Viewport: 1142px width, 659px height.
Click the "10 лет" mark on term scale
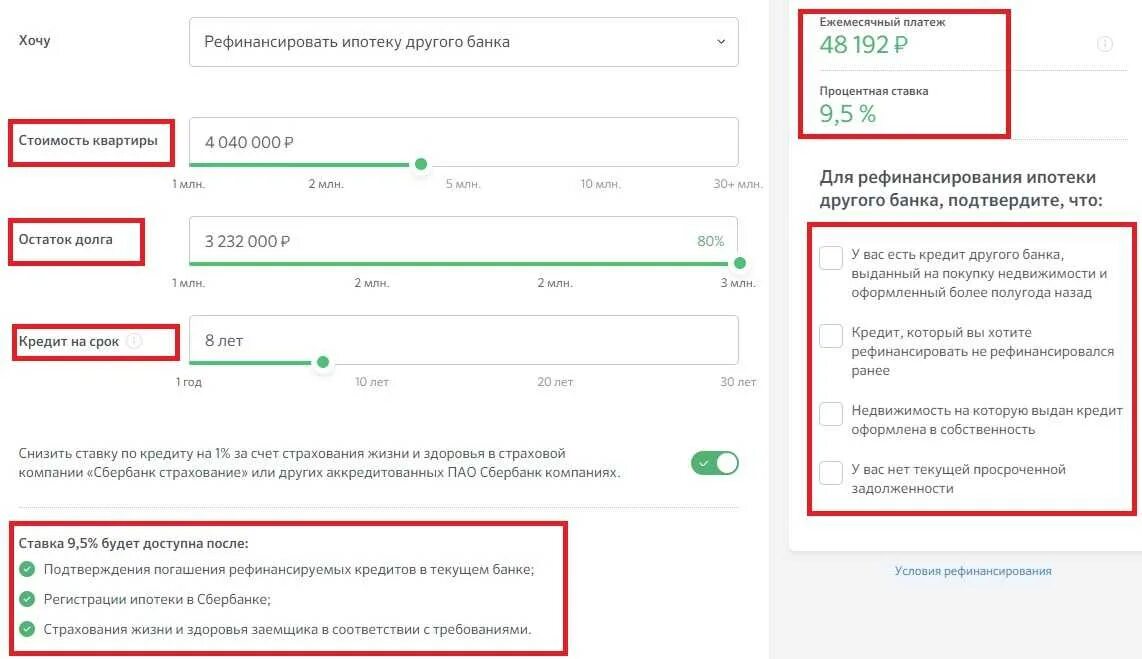[x=371, y=382]
